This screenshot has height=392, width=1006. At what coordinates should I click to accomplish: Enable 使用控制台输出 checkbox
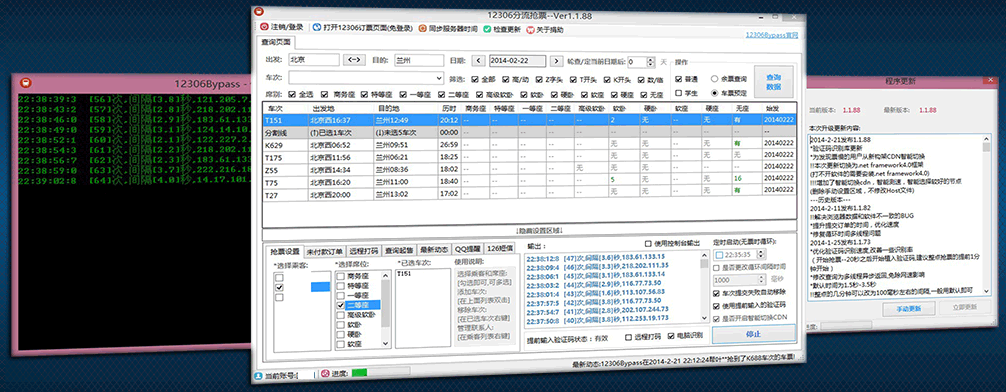(649, 244)
